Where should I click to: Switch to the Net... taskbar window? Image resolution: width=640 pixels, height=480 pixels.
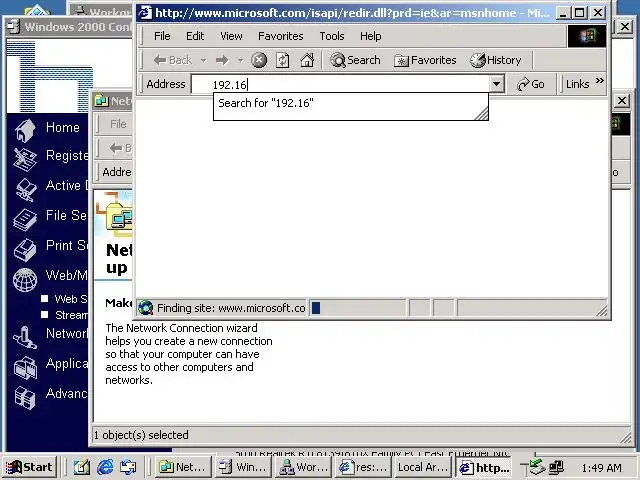click(182, 467)
